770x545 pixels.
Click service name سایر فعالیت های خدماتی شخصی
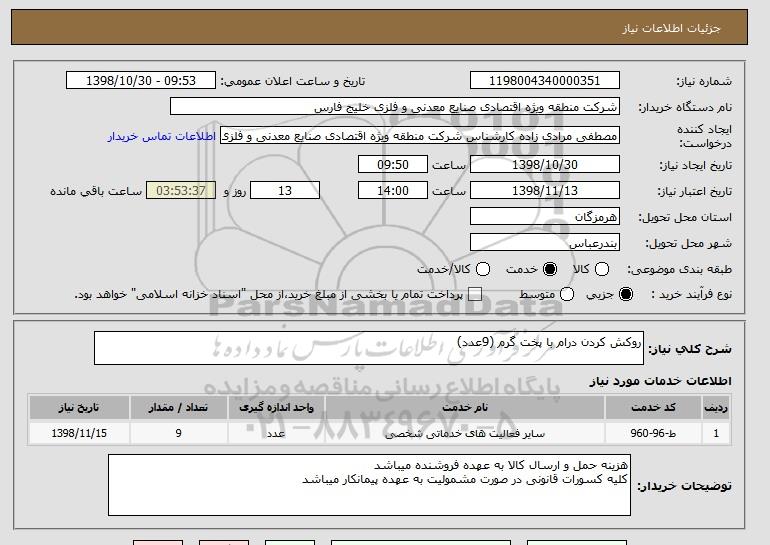pyautogui.click(x=465, y=434)
